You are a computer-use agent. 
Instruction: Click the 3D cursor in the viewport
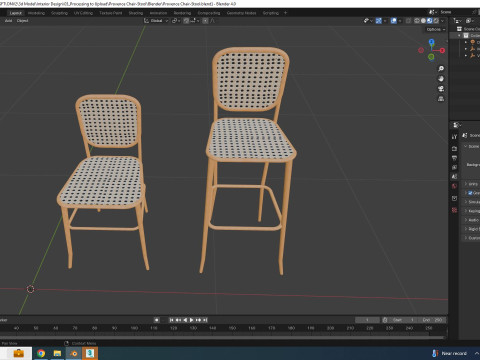point(30,289)
